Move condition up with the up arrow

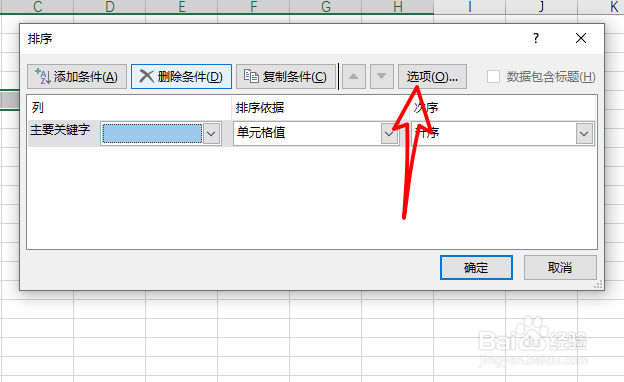click(354, 76)
